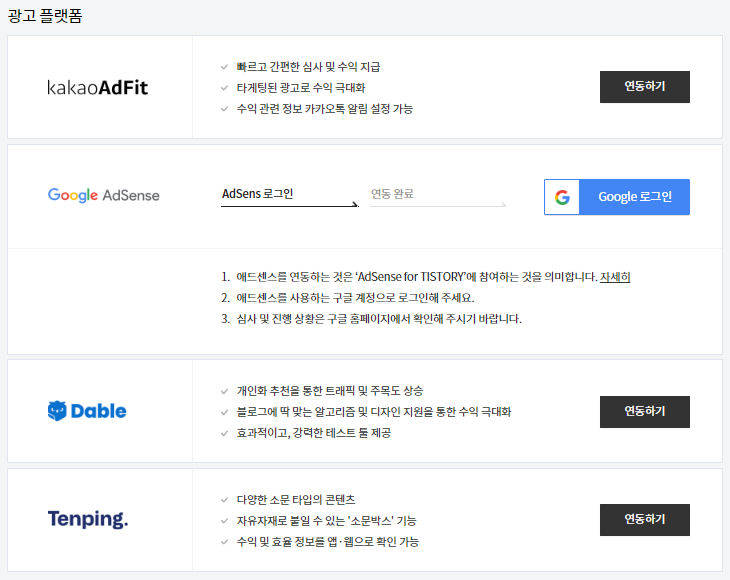Click the Dable logo
Viewport: 730px width, 580px height.
tap(87, 411)
